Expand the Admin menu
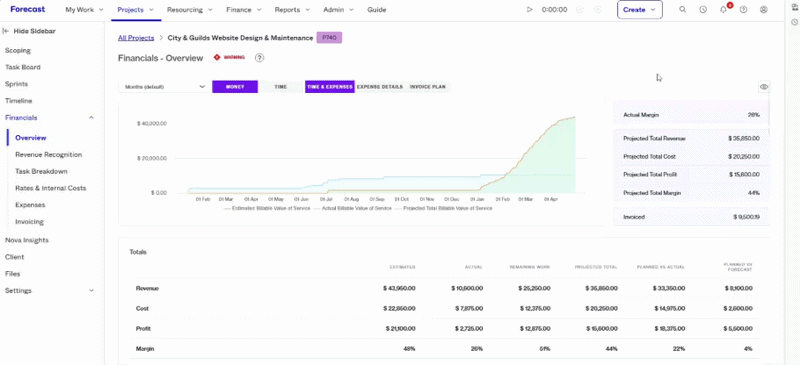The image size is (800, 365). point(339,10)
